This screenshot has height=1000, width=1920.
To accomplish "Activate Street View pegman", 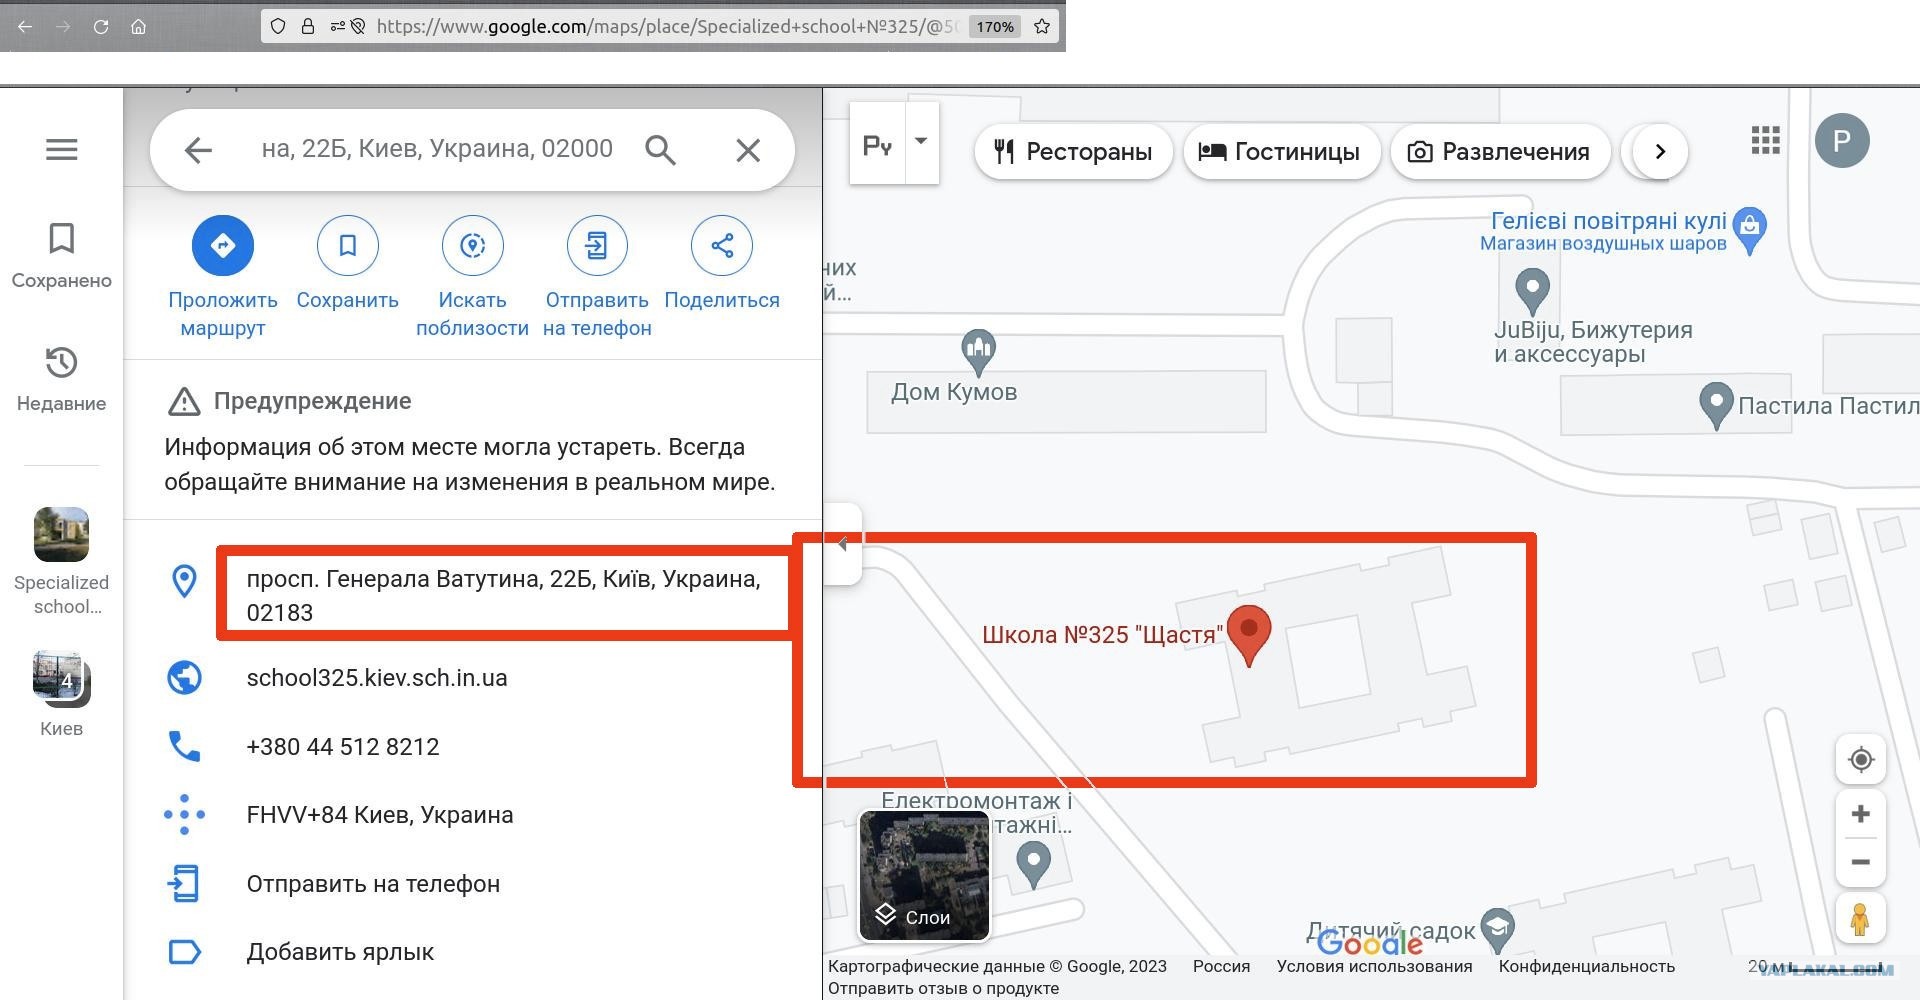I will tap(1860, 919).
